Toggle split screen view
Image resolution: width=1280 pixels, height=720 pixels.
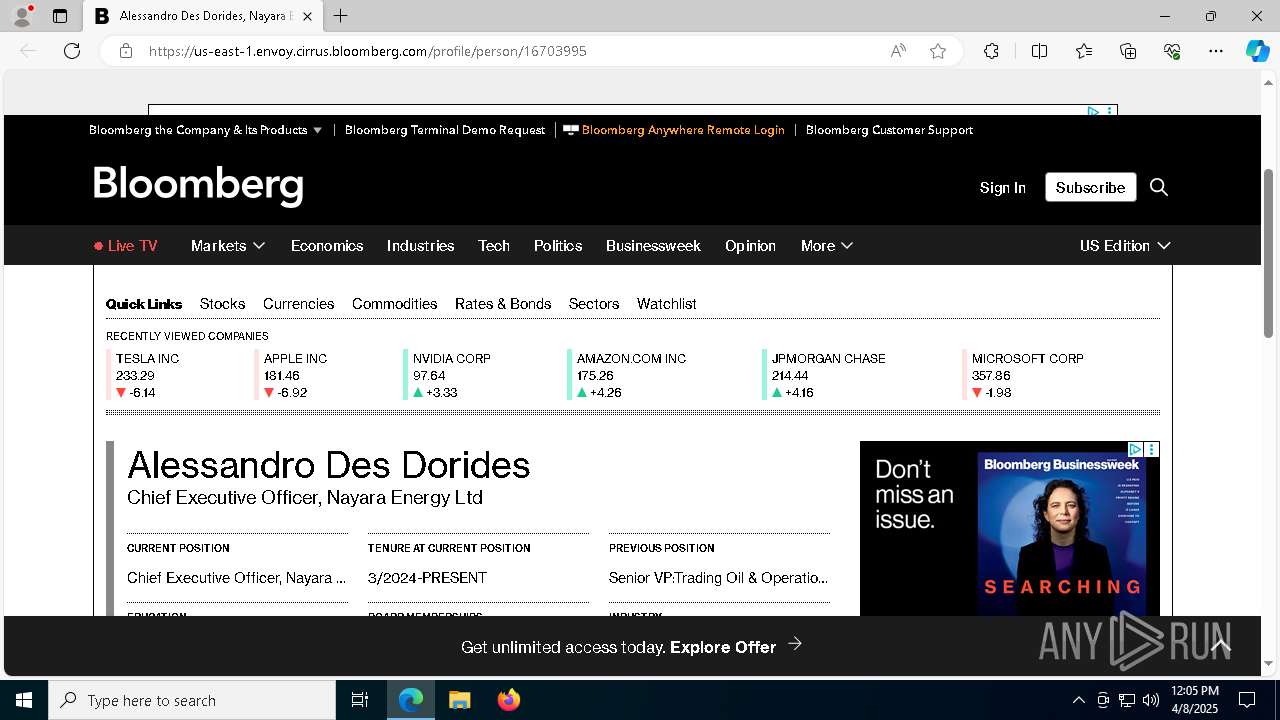pos(1039,51)
